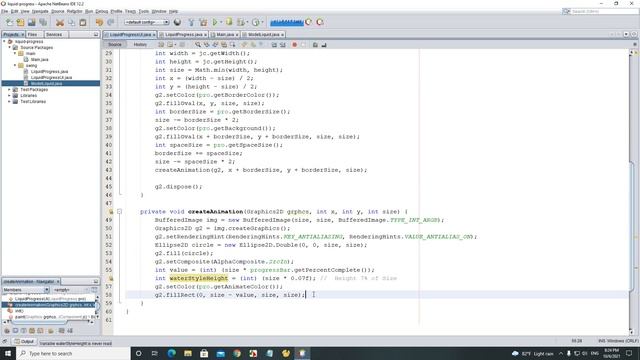Open File Explorer from the taskbar
640x360 pixels.
tap(188, 353)
